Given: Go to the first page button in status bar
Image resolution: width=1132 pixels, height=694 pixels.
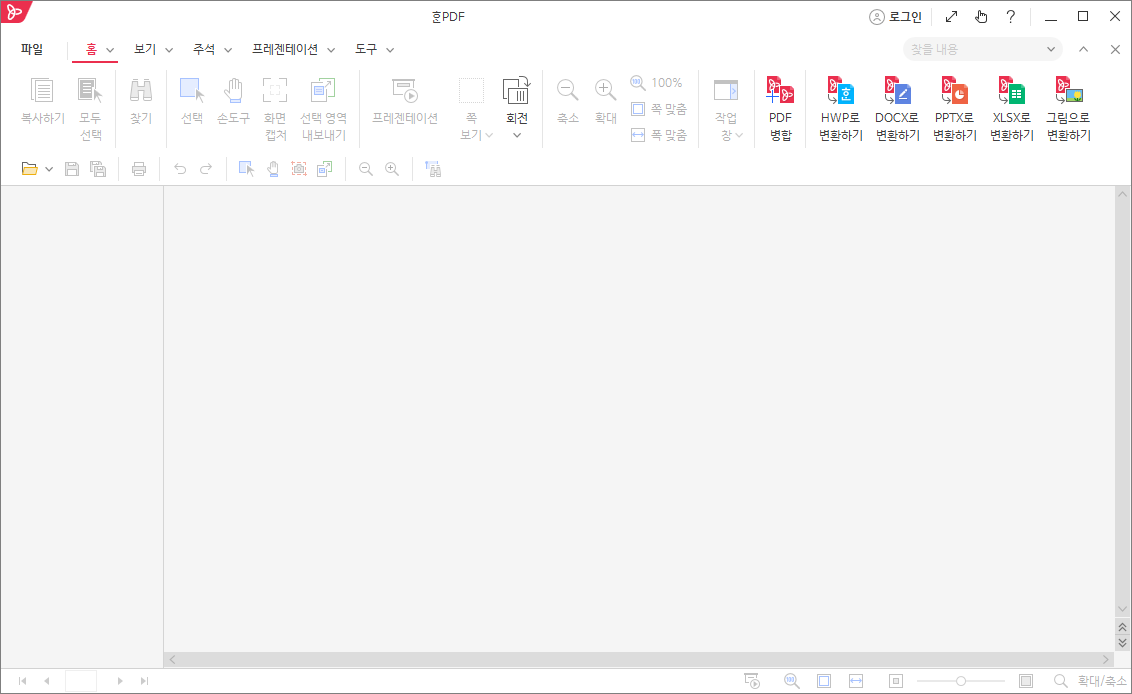Looking at the screenshot, I should (22, 681).
